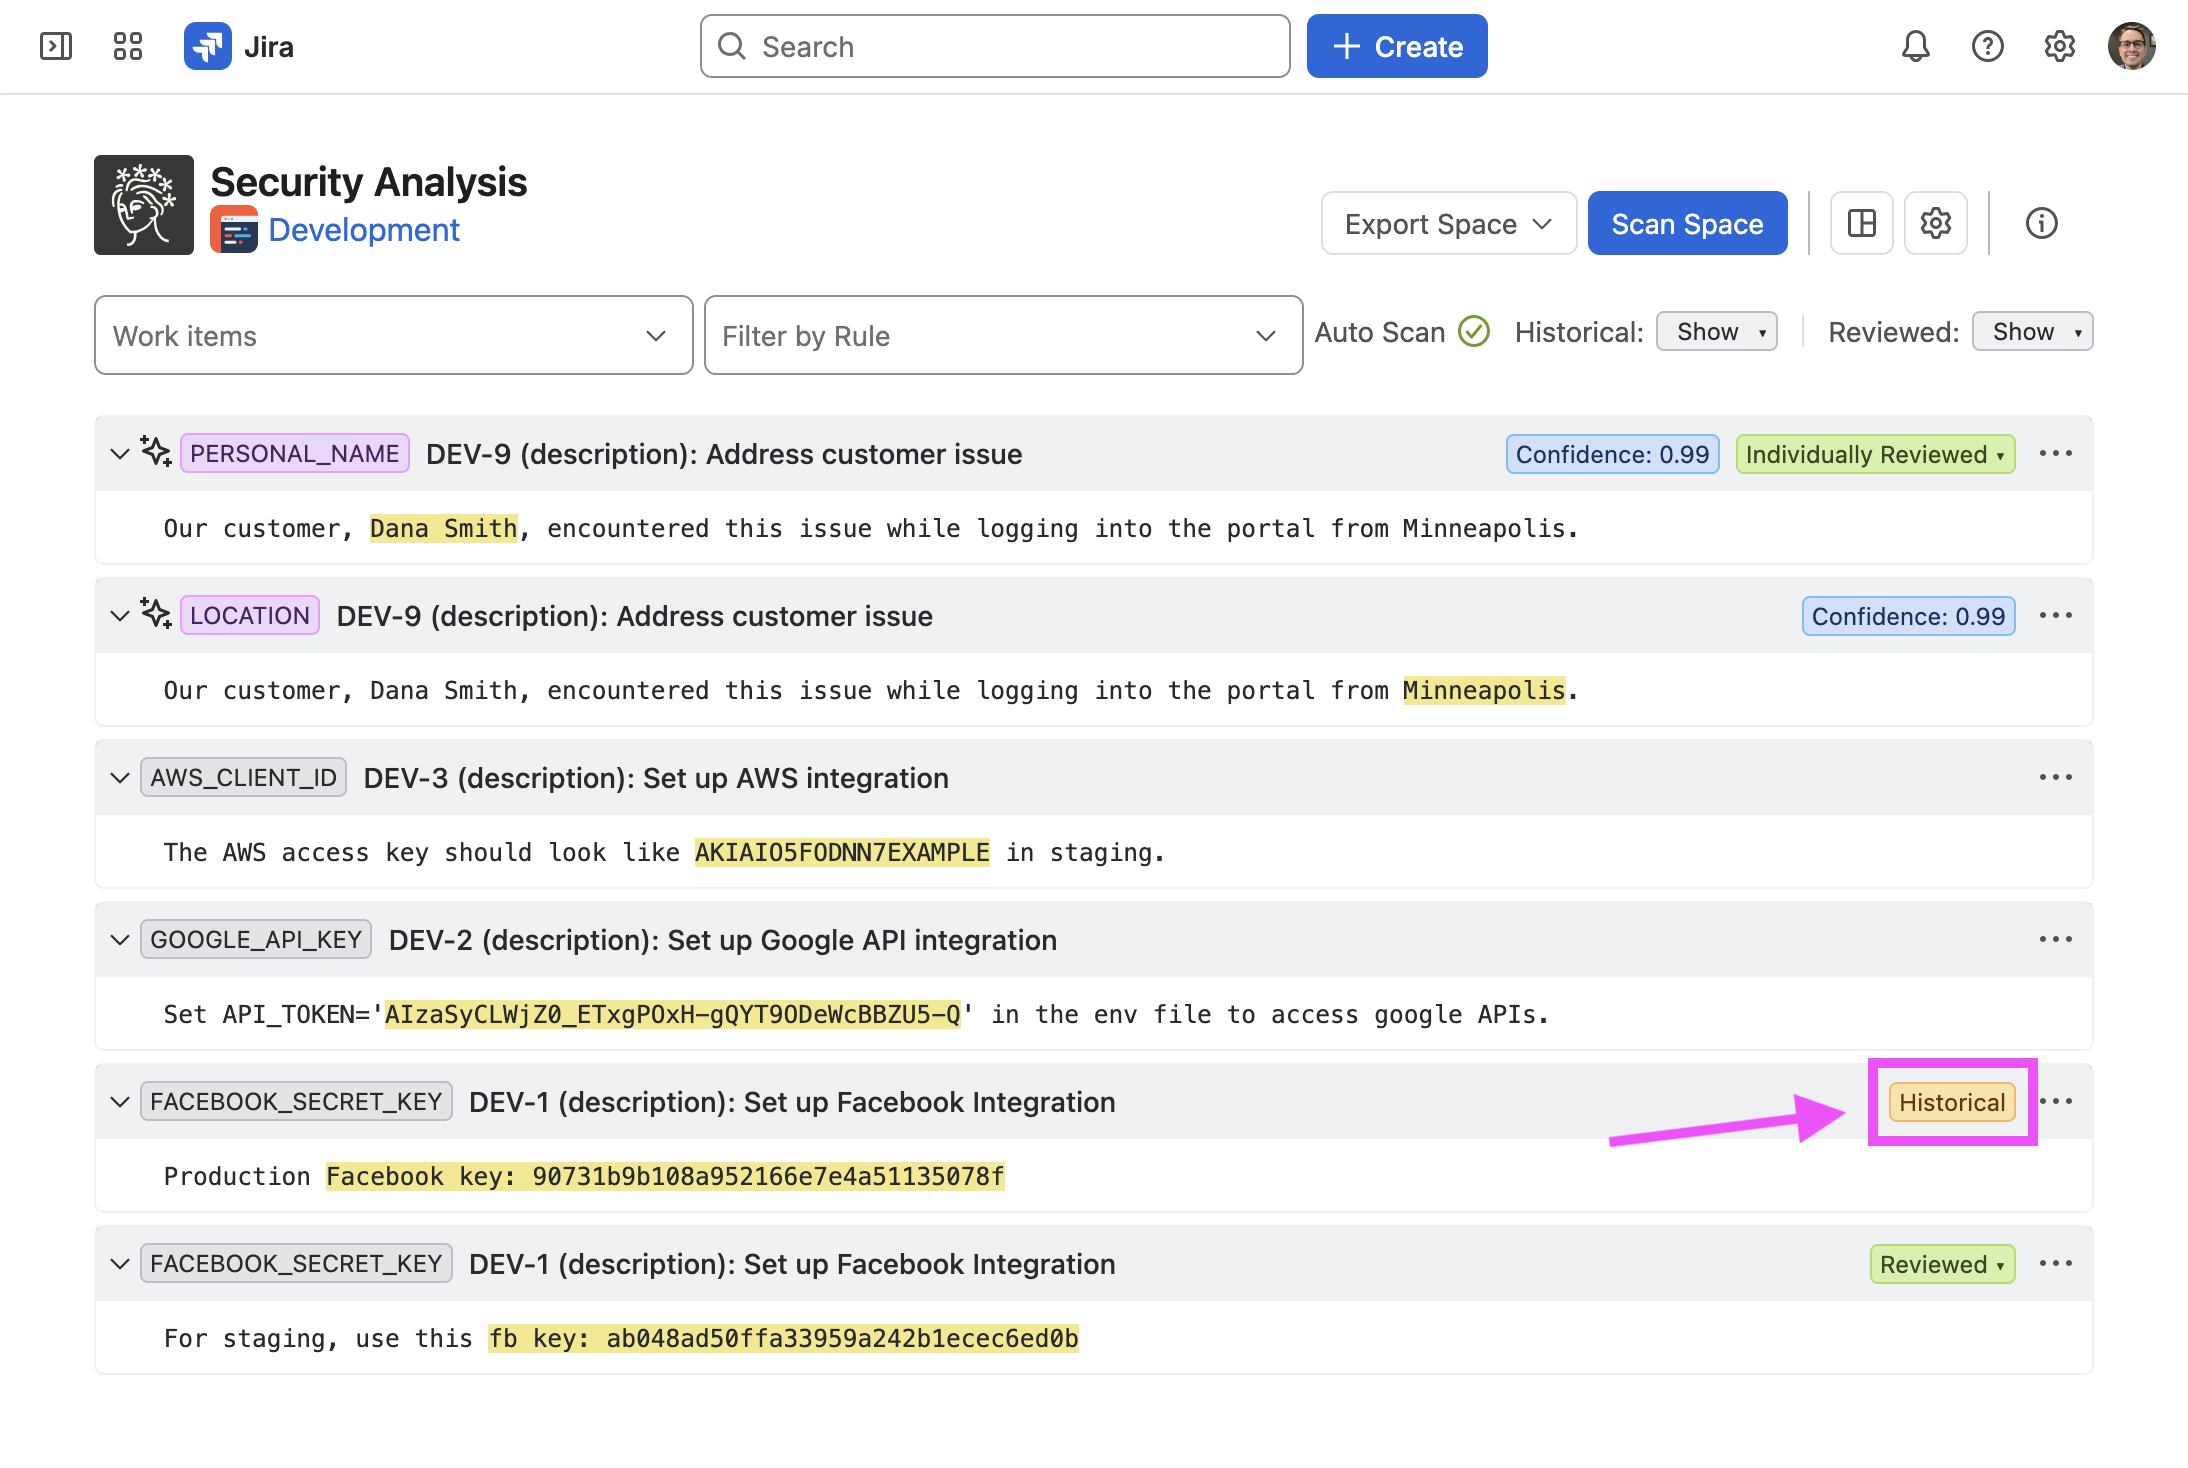Open more actions for PERSONAL_NAME finding
Viewport: 2188px width, 1468px height.
[2055, 454]
